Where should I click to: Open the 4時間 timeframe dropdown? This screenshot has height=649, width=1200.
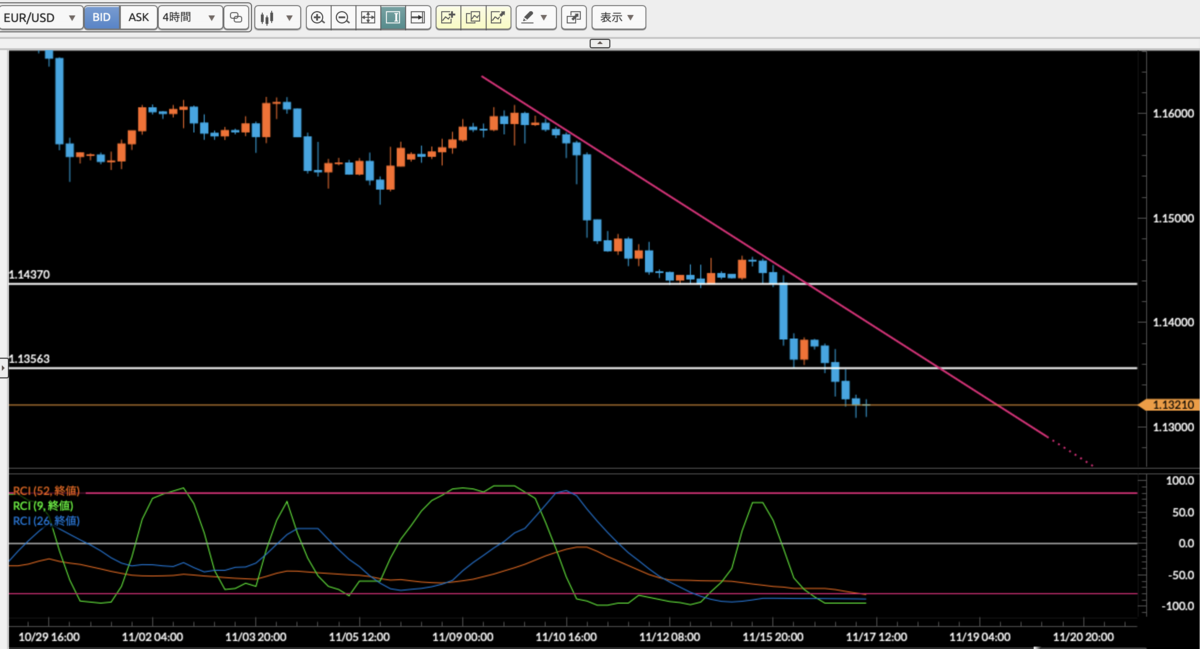click(x=189, y=17)
